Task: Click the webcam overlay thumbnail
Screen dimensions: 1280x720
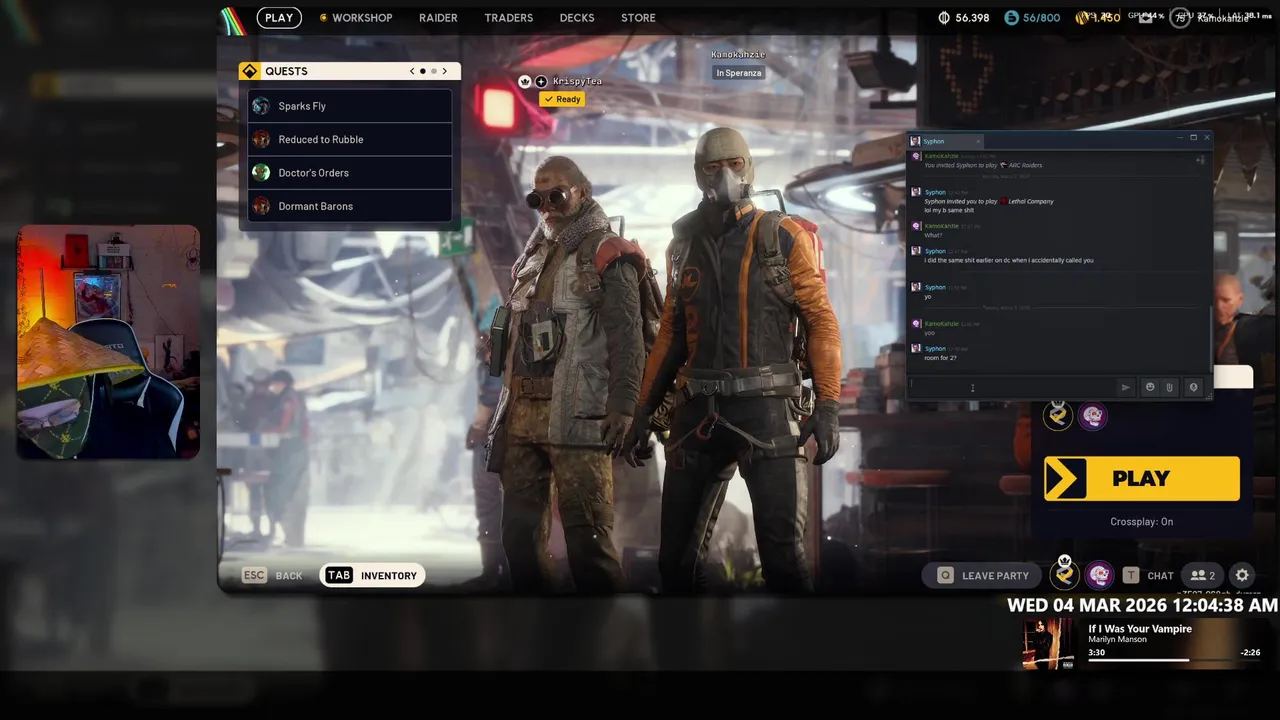Action: click(x=108, y=342)
